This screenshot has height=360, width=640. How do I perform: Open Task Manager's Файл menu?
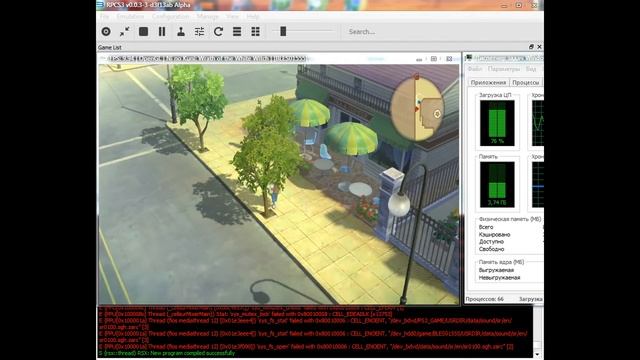[x=474, y=69]
